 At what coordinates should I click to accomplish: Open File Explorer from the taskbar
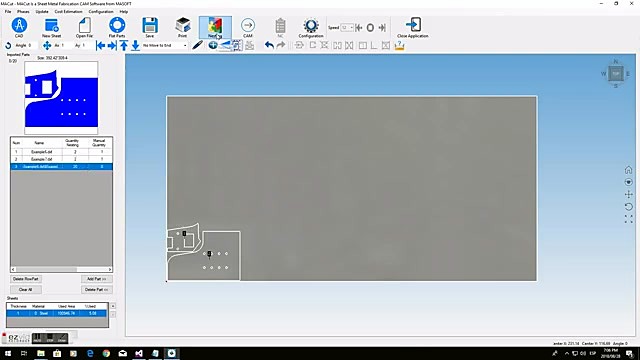pyautogui.click(x=41, y=353)
